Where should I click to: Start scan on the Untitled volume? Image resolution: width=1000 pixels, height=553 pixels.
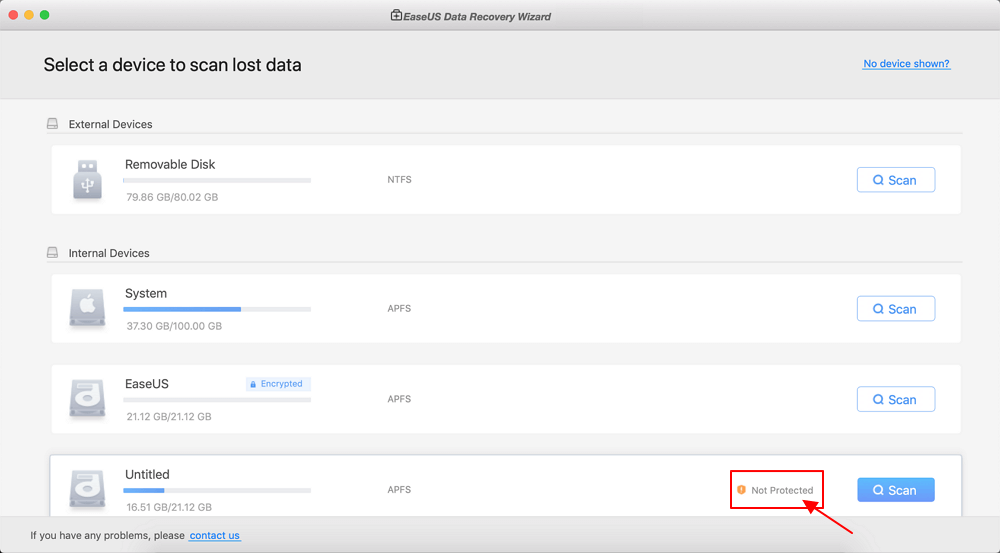click(x=895, y=490)
